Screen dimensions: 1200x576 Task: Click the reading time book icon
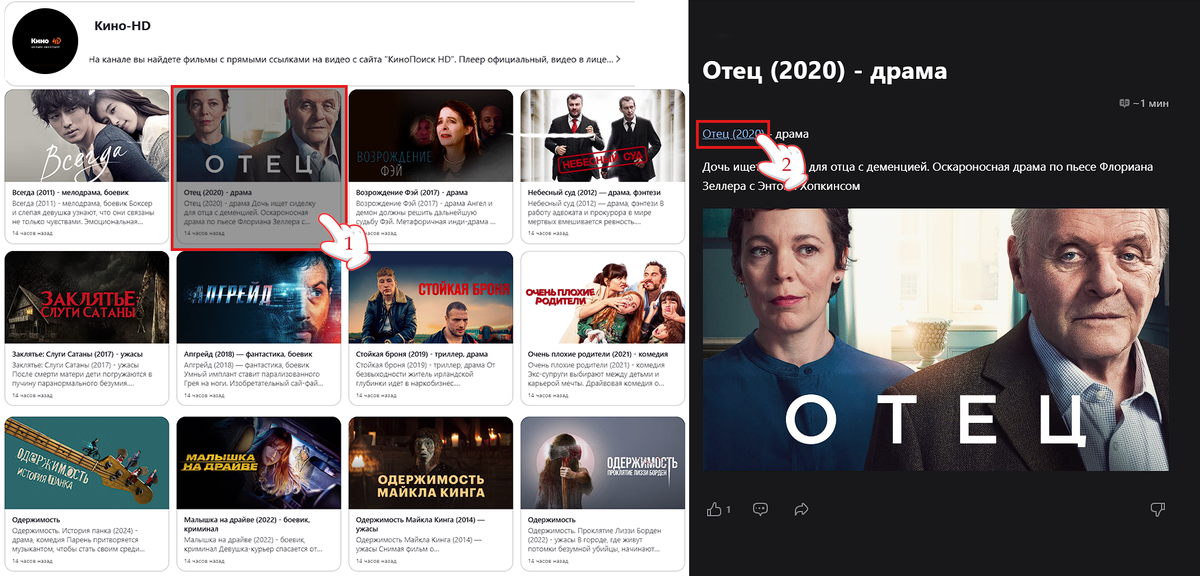pyautogui.click(x=1125, y=103)
